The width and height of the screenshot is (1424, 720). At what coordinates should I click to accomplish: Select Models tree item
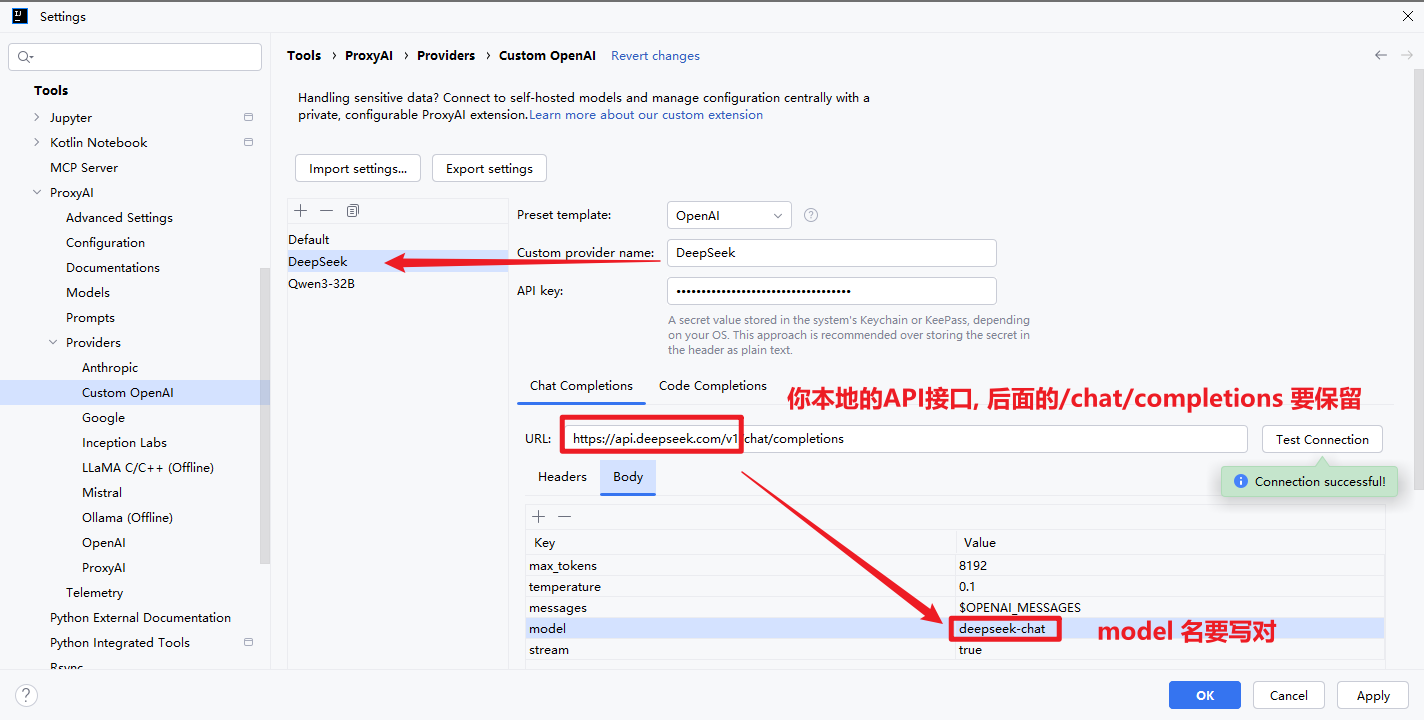pos(88,292)
